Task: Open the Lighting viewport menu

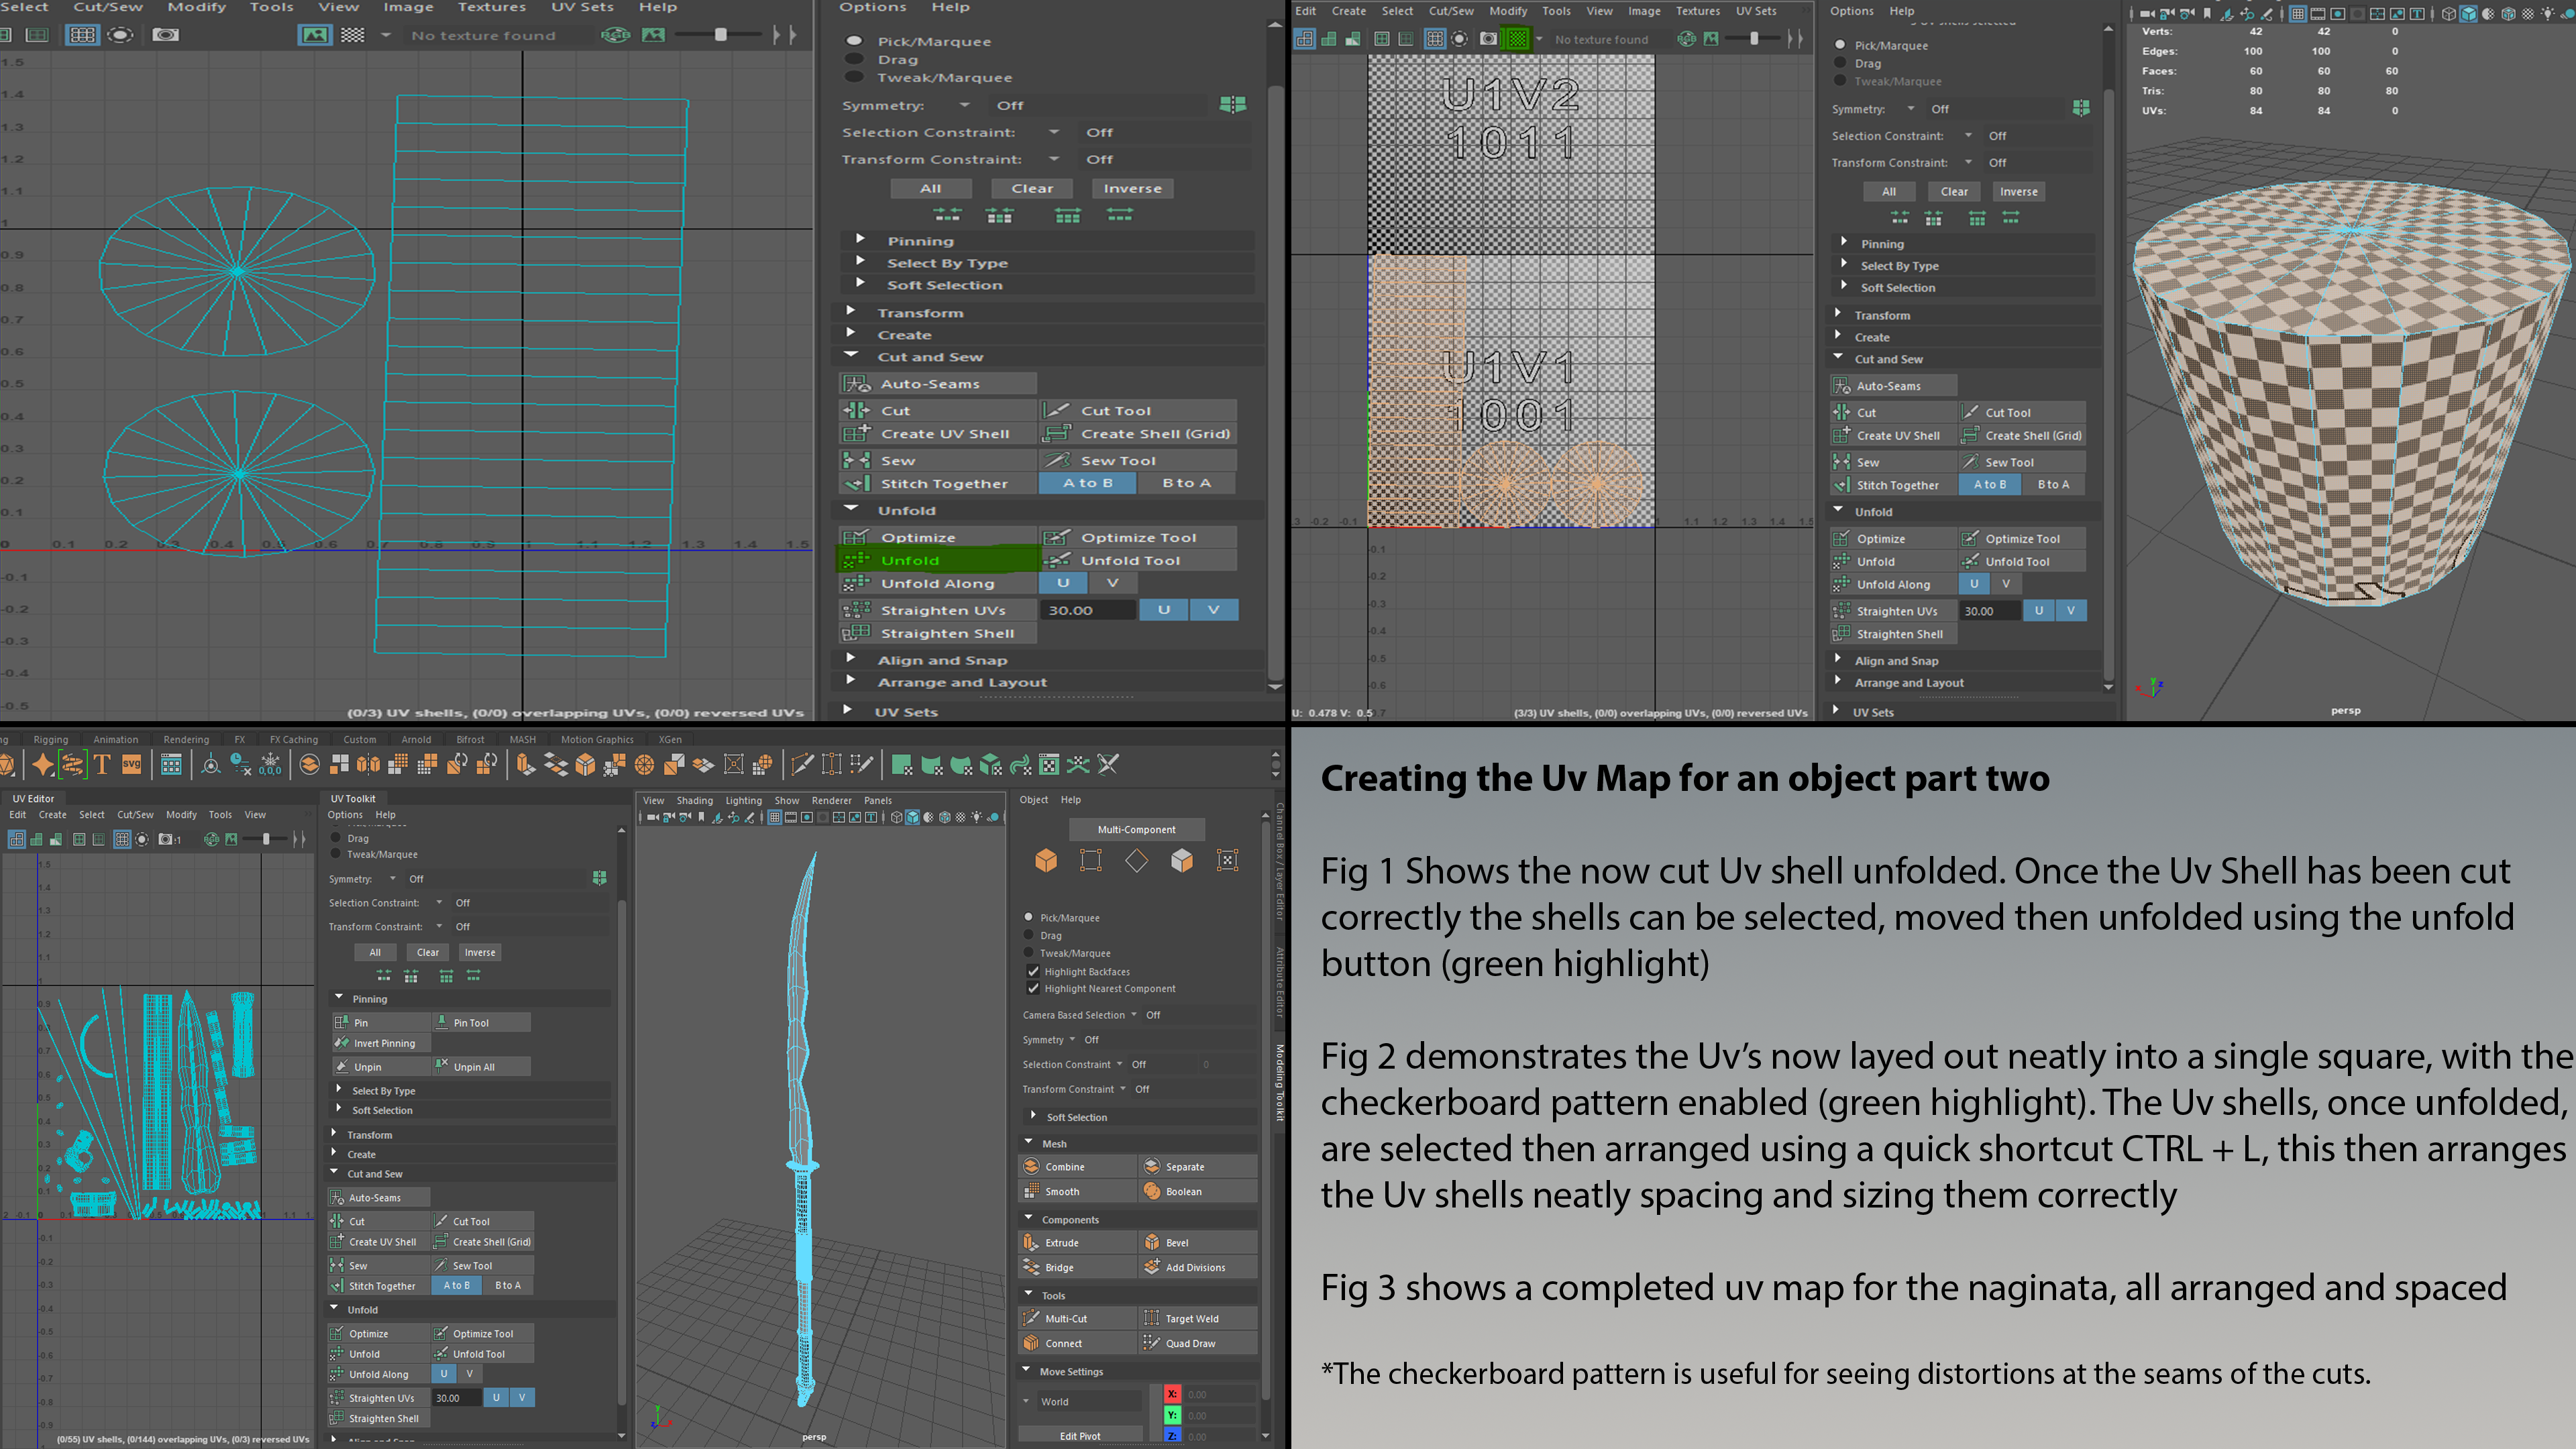Action: (743, 801)
